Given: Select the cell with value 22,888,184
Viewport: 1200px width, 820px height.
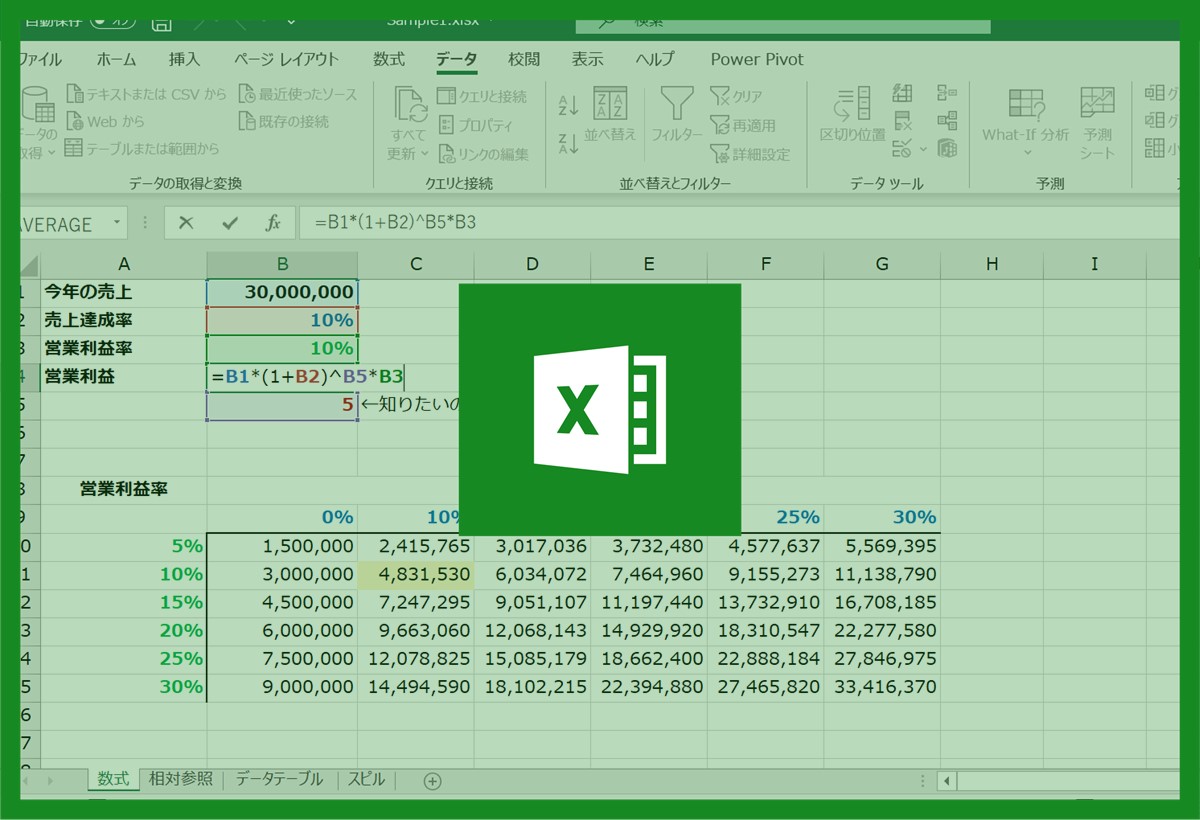Looking at the screenshot, I should (x=766, y=659).
